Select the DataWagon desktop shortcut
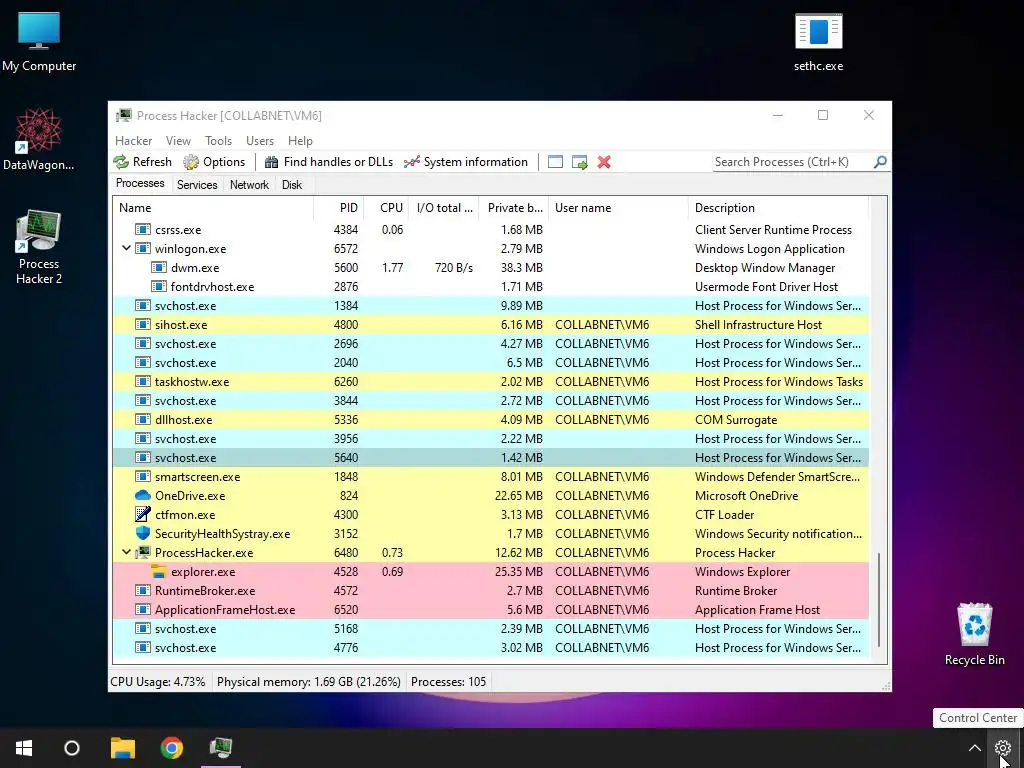1024x768 pixels. [39, 139]
